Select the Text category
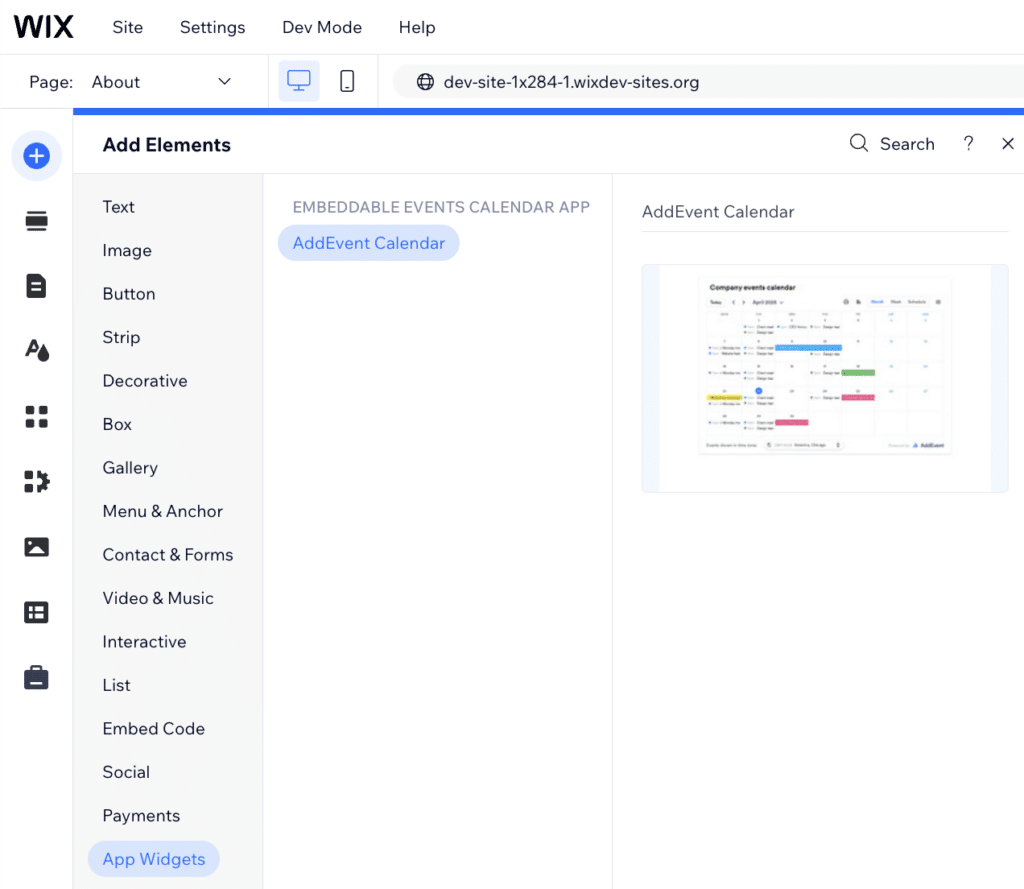1024x889 pixels. (118, 207)
